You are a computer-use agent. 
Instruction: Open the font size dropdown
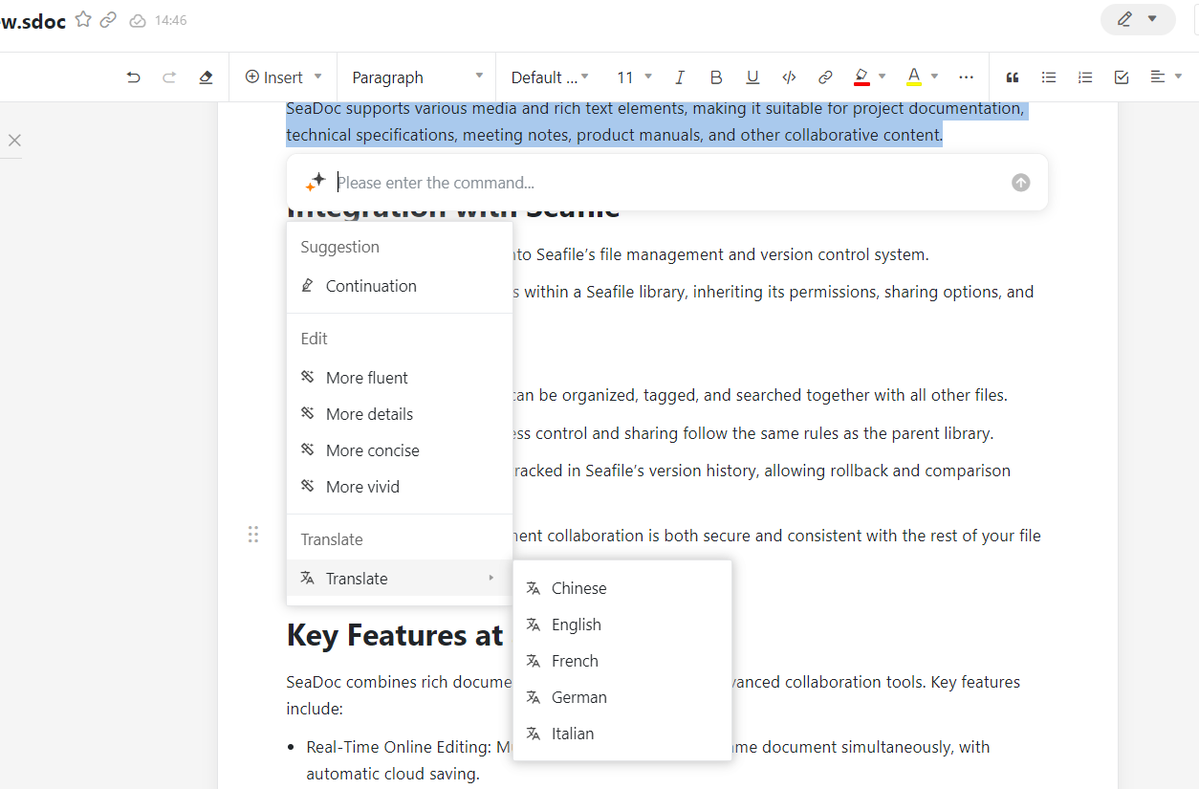[x=634, y=77]
